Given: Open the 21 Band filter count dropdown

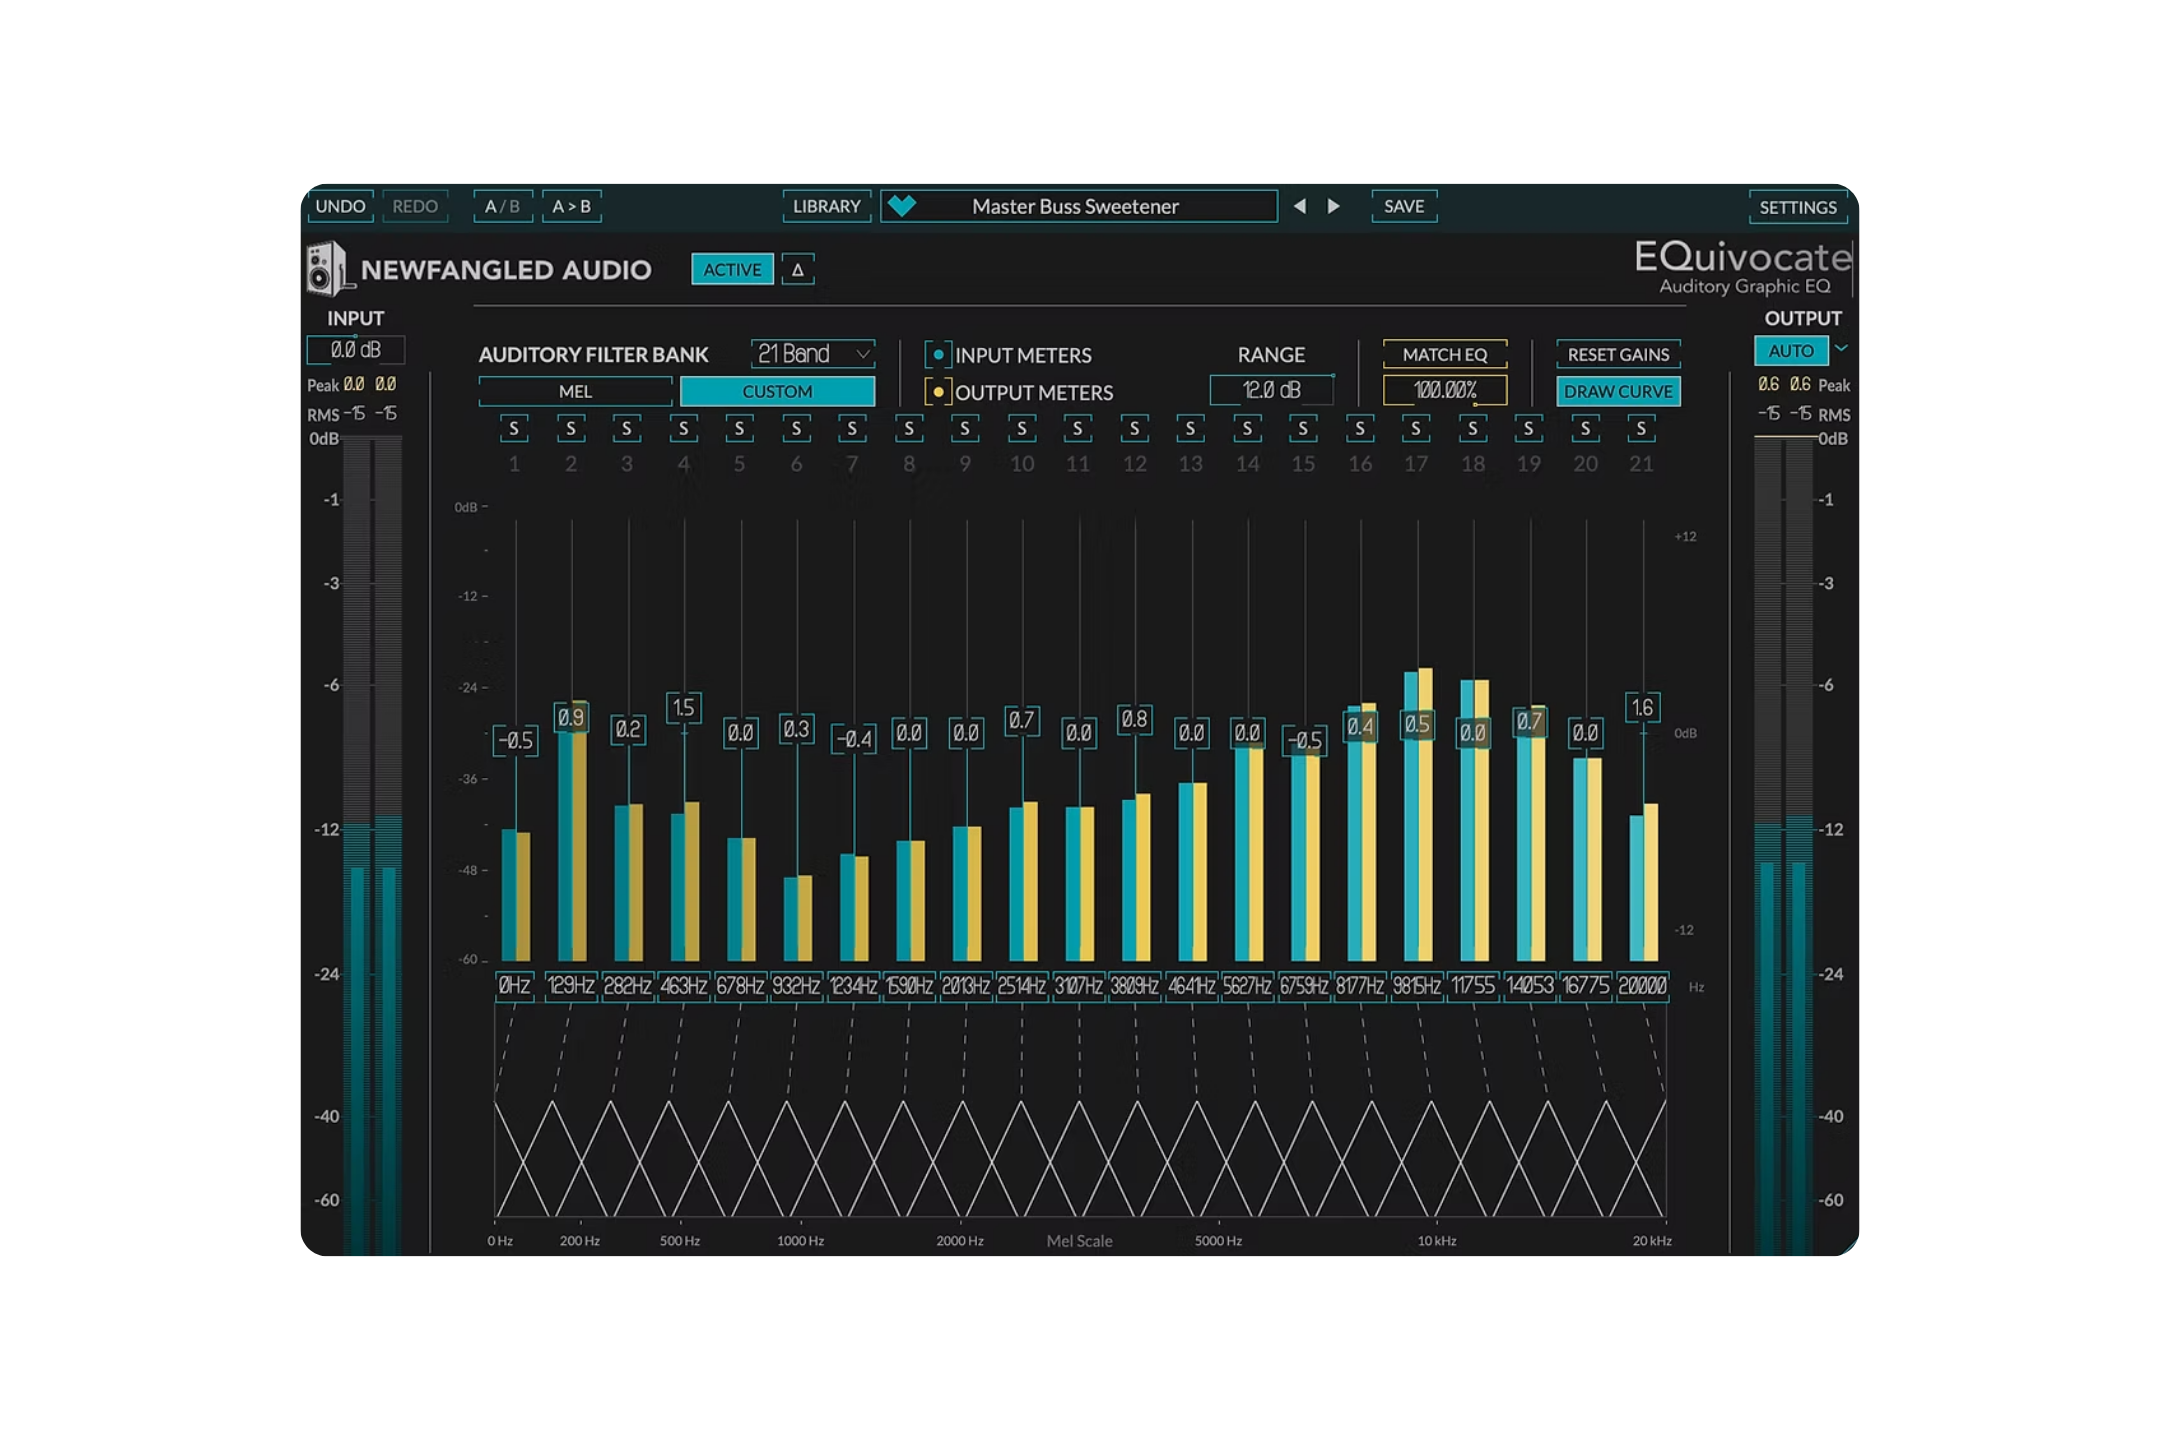Looking at the screenshot, I should click(x=812, y=354).
